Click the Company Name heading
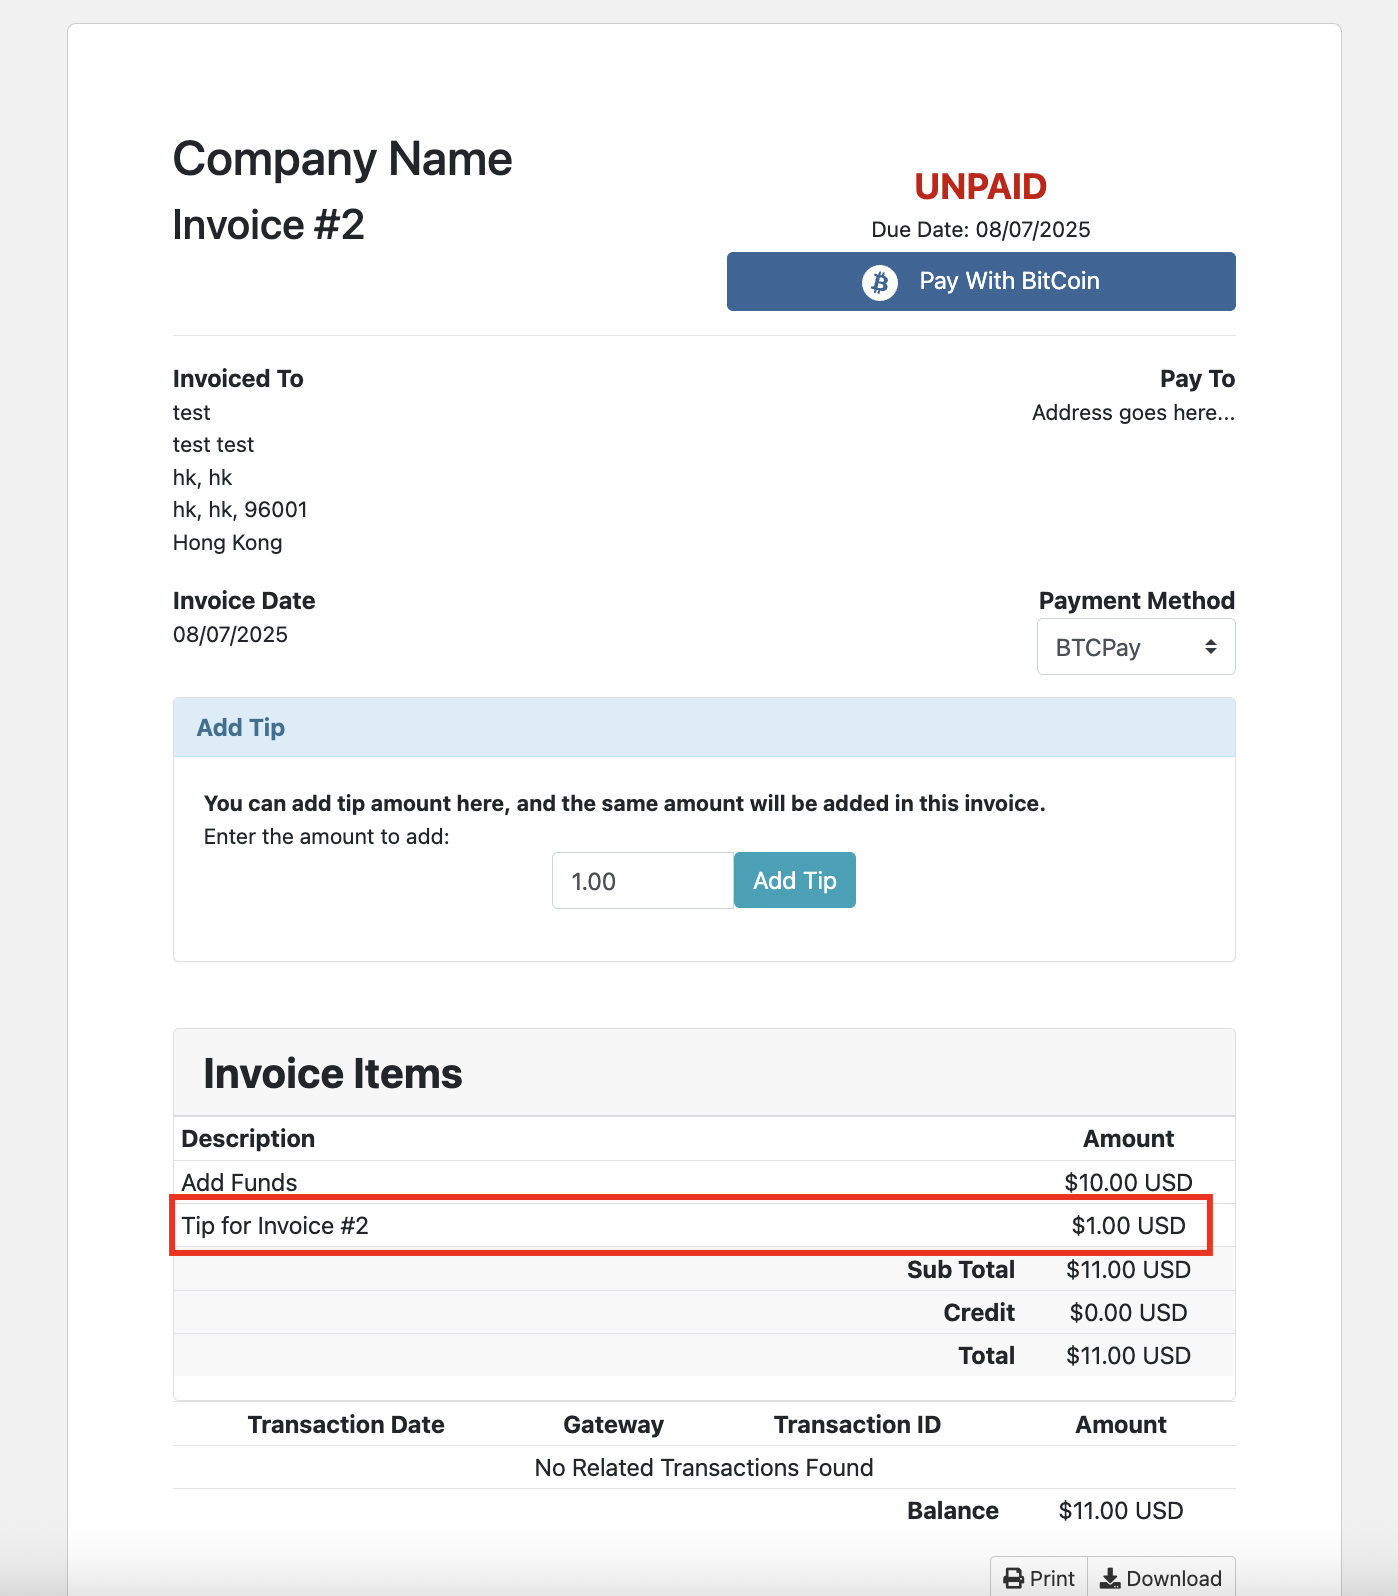The image size is (1398, 1596). [342, 159]
